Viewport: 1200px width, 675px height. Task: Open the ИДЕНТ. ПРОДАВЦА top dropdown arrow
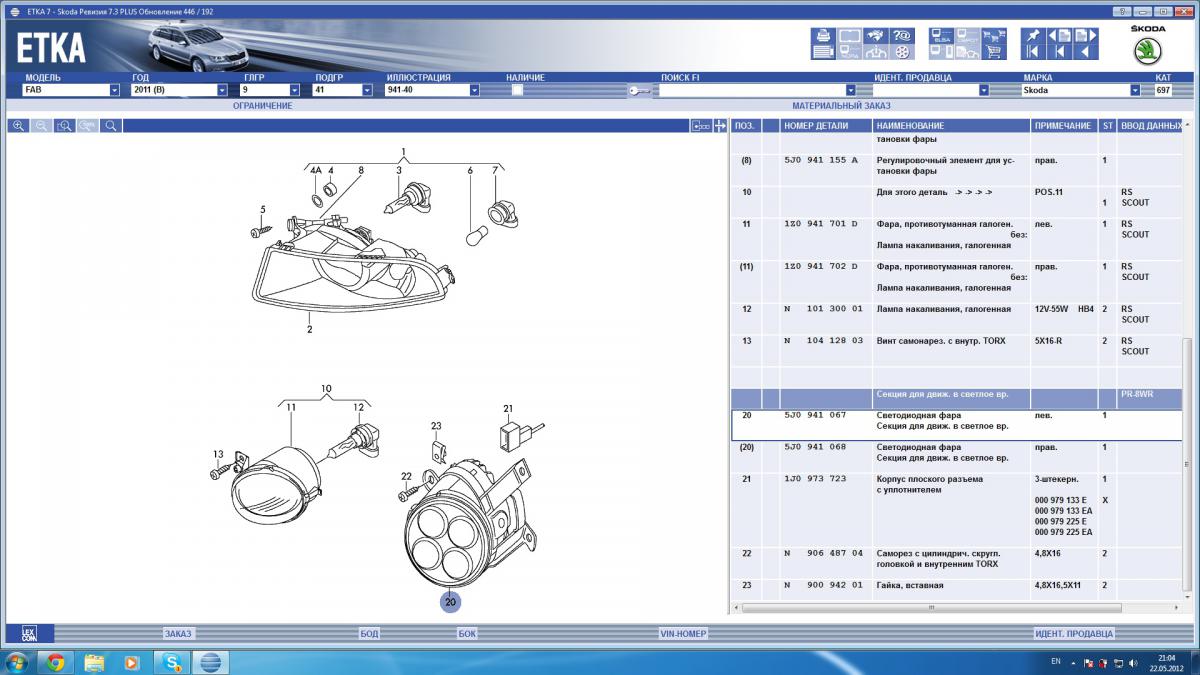(x=983, y=90)
